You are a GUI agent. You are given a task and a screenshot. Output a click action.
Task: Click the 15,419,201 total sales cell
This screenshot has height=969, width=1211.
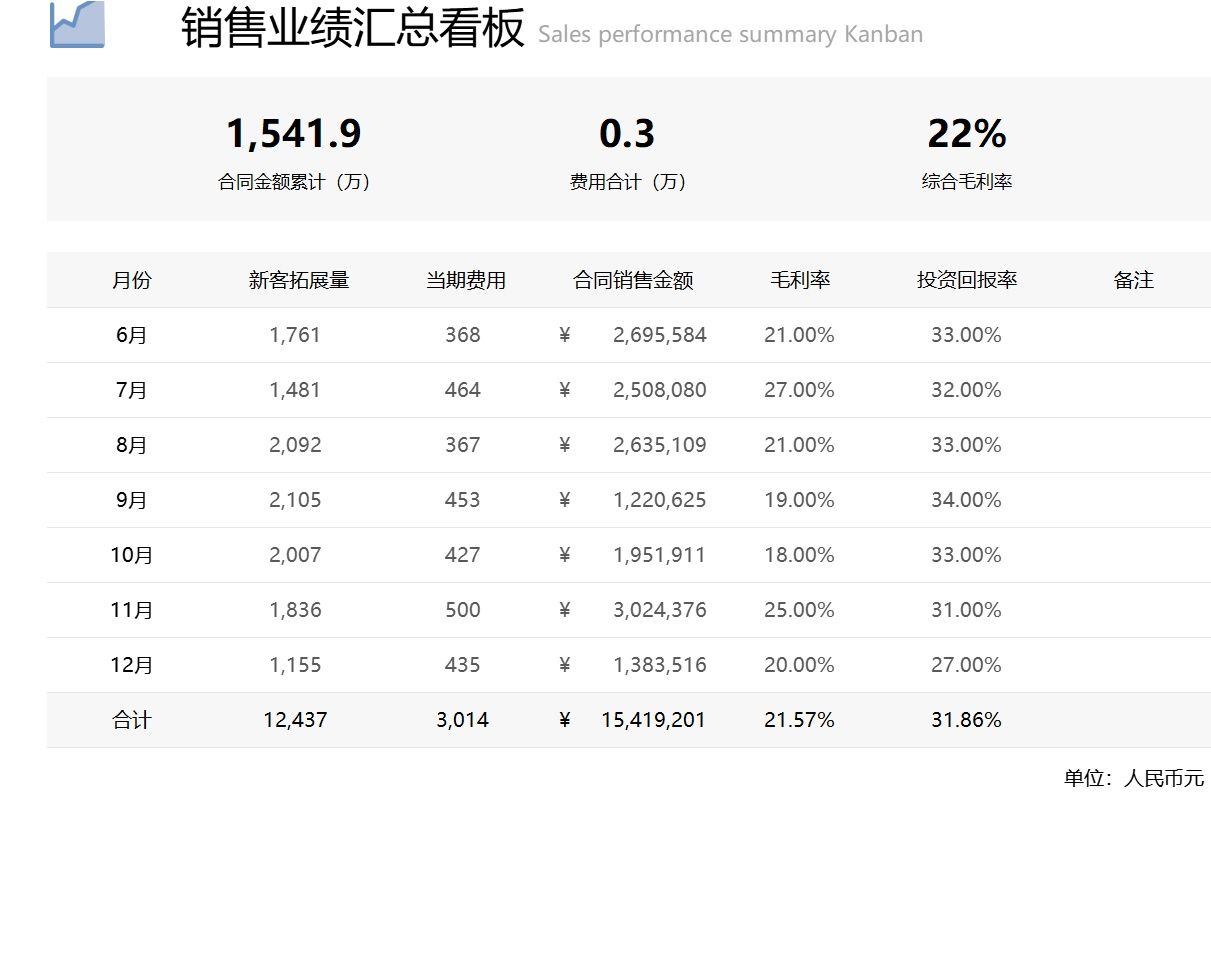(x=653, y=721)
